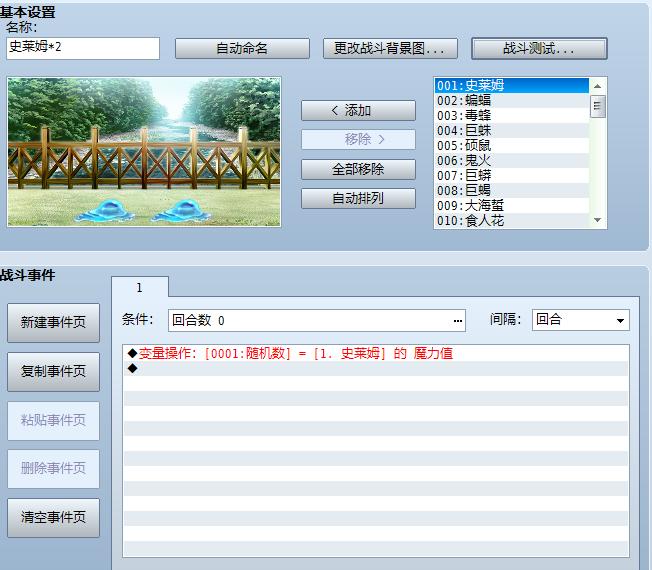The image size is (652, 570).
Task: Click 删除事件页 button
Action: click(53, 469)
